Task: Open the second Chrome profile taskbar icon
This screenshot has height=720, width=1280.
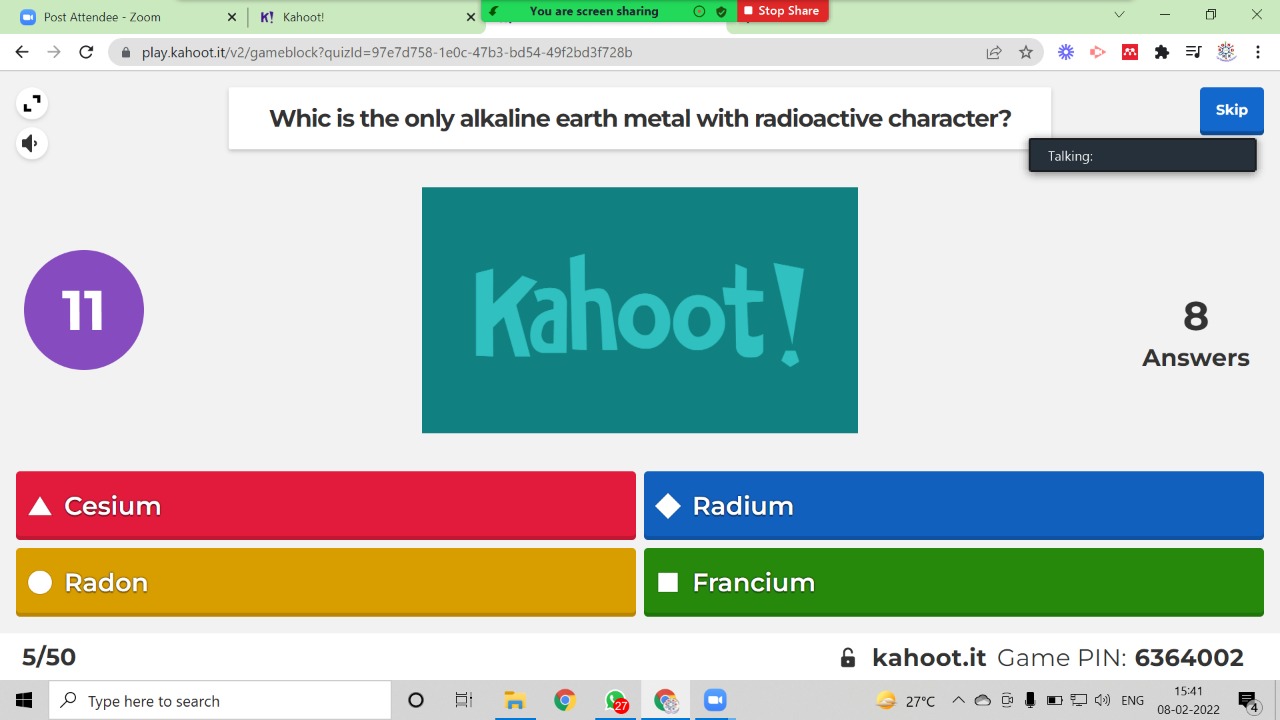Action: (666, 701)
